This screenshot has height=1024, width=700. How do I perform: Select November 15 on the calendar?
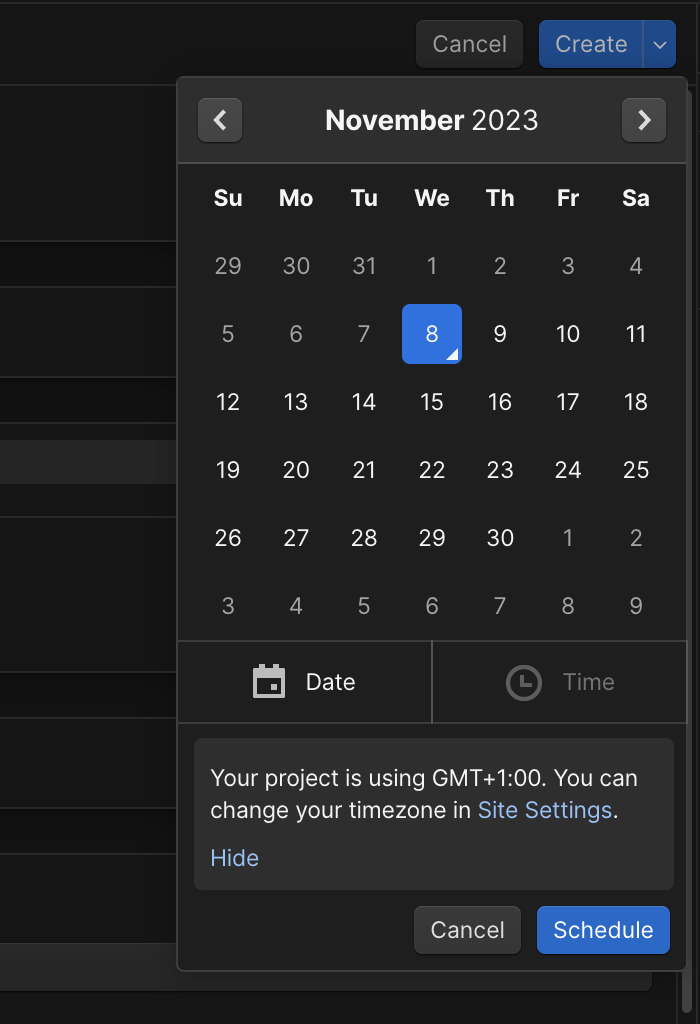pyautogui.click(x=432, y=402)
